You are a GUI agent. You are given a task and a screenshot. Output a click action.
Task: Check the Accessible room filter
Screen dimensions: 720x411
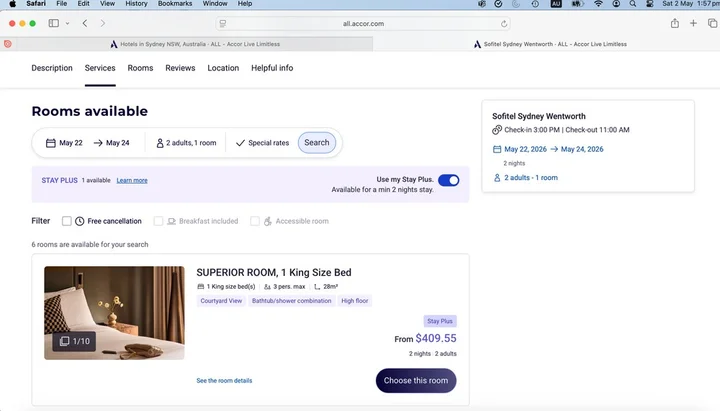[x=255, y=221]
